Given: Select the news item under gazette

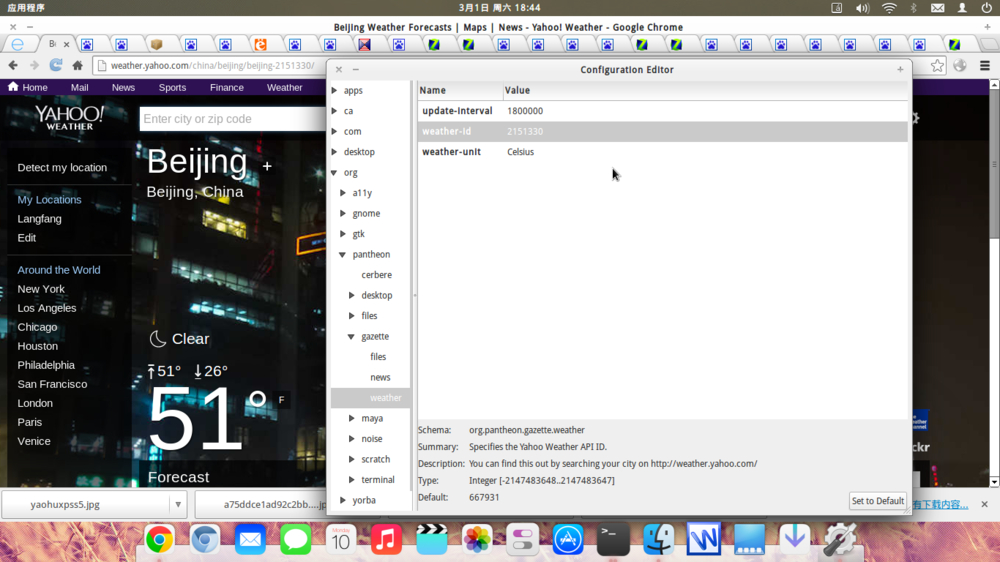Looking at the screenshot, I should click(x=380, y=378).
